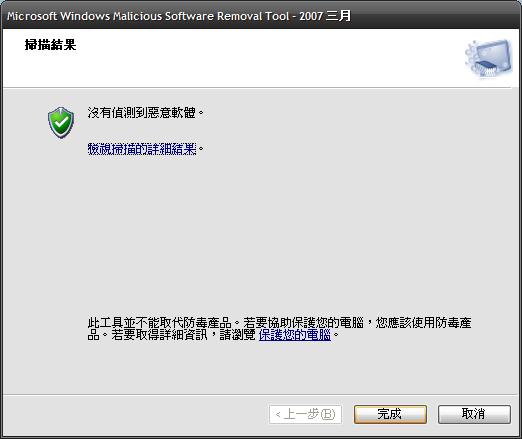This screenshot has height=439, width=522.
Task: Click the 掃描結果 heading text
Action: coord(50,45)
